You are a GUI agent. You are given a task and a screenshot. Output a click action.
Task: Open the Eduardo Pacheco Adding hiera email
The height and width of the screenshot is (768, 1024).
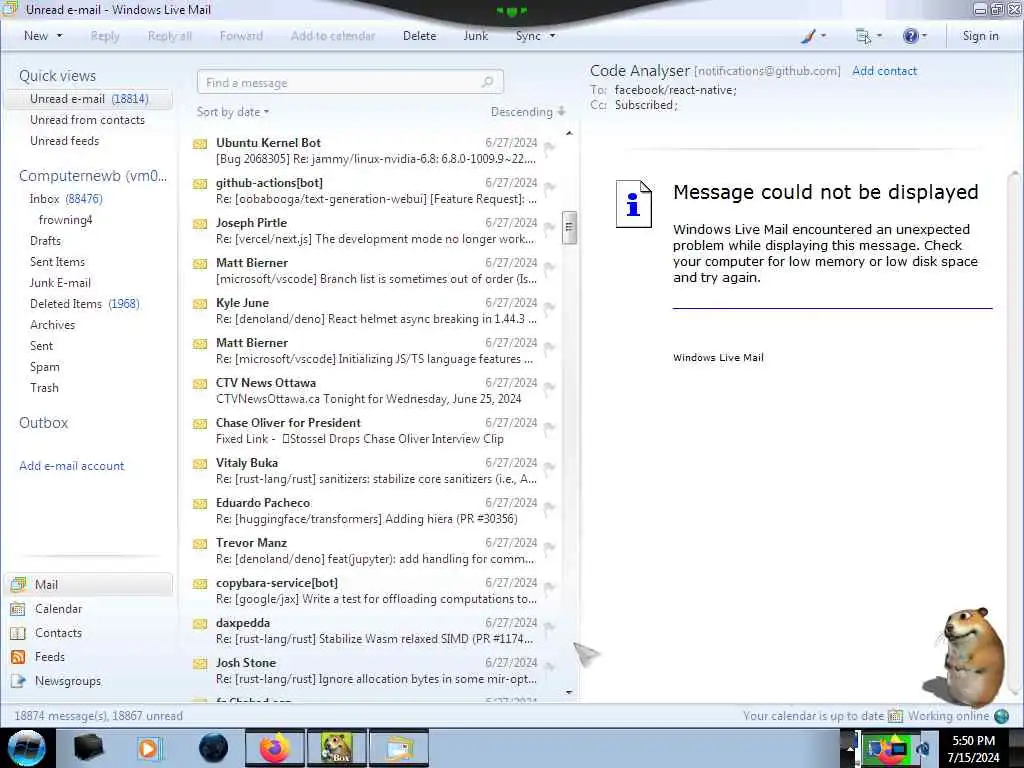(374, 511)
